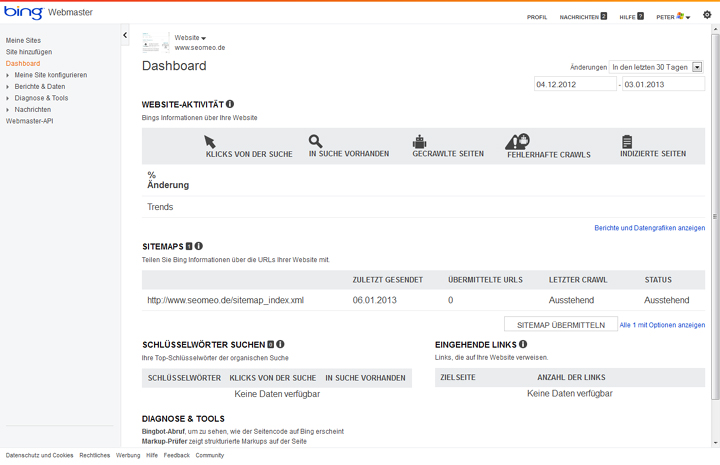
Task: Open the sitemap_index.xml URL
Action: click(x=225, y=300)
